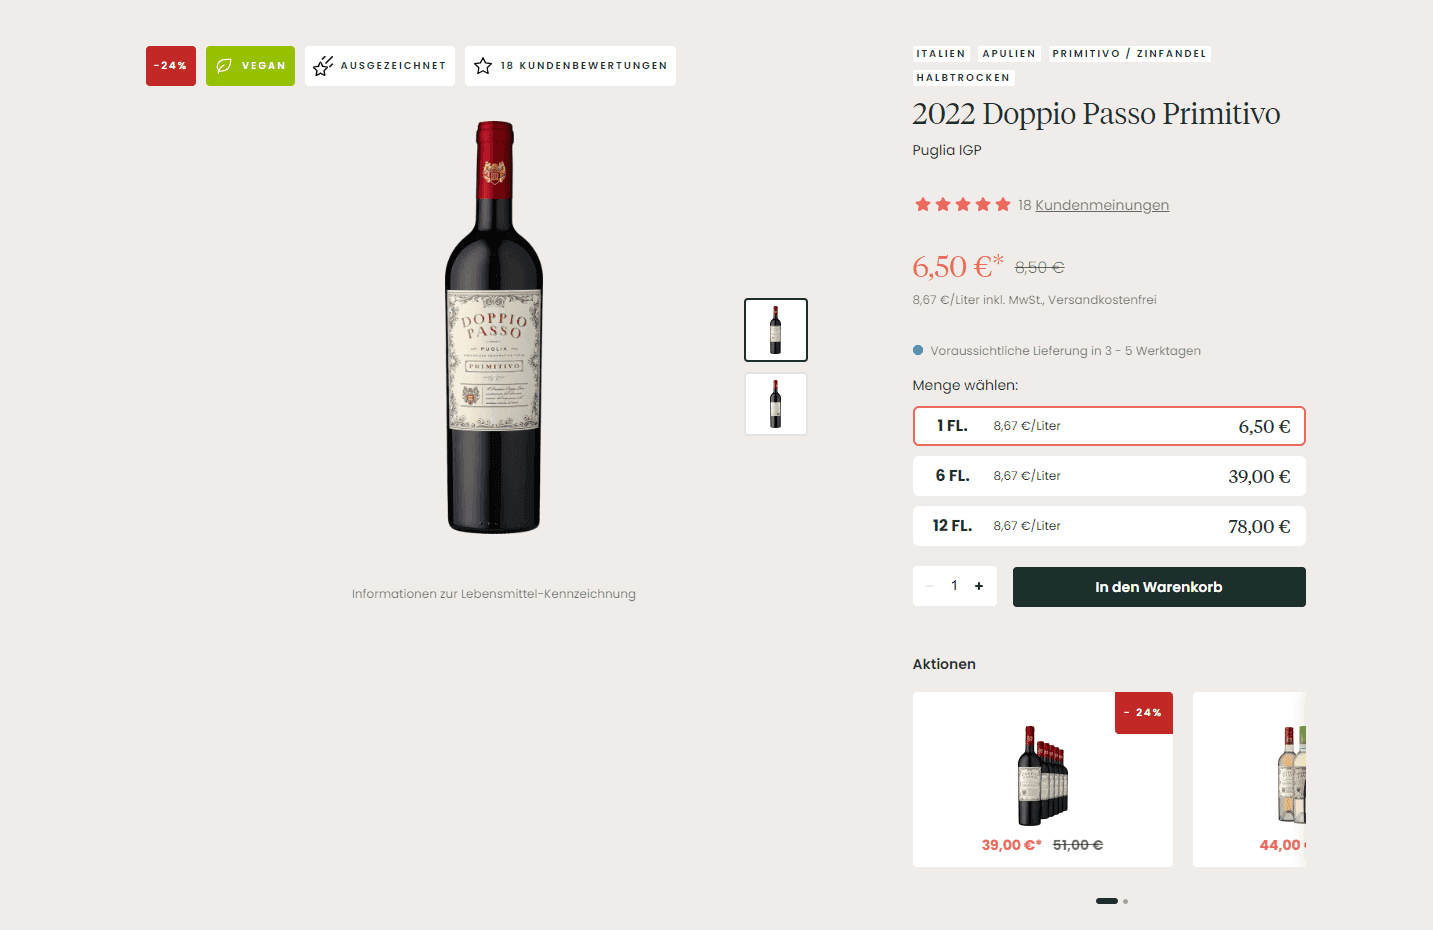Add wine with In den Warenkorb button
1433x930 pixels.
1159,587
